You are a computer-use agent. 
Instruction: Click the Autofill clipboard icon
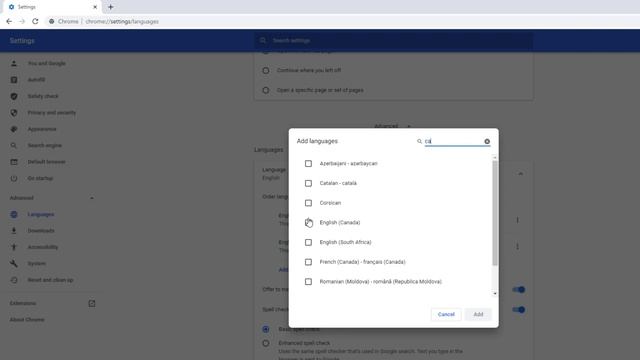pyautogui.click(x=14, y=80)
